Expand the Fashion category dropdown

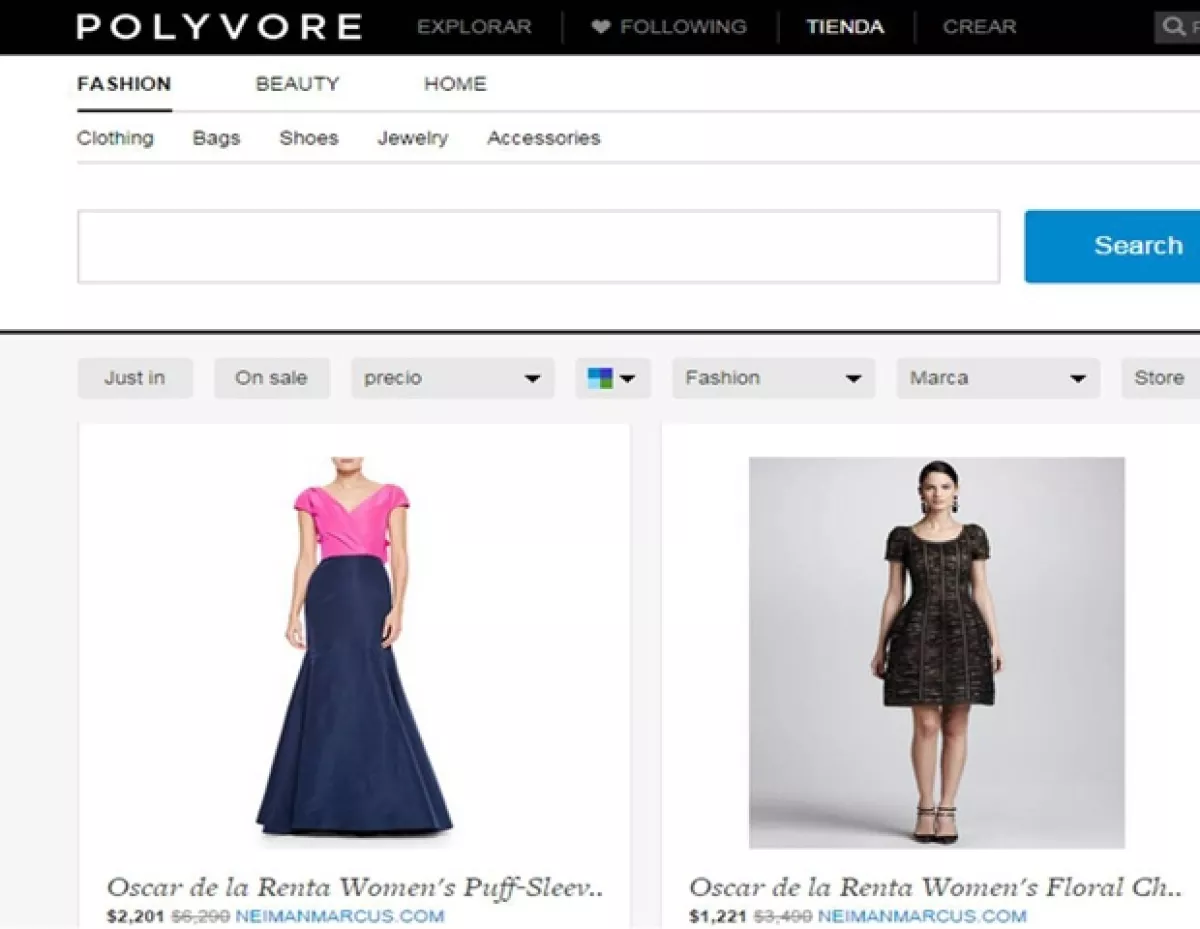click(x=773, y=378)
